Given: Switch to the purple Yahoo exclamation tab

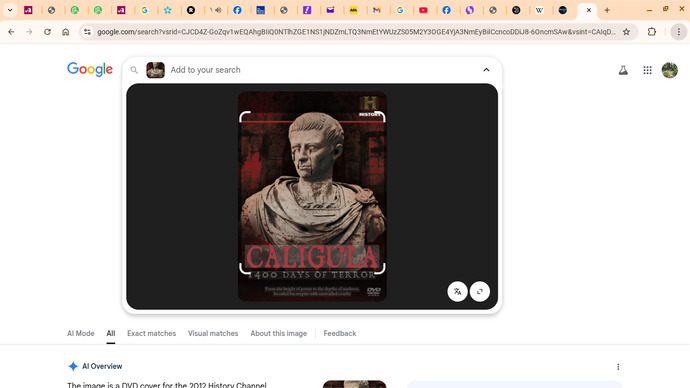Looking at the screenshot, I should 307,10.
